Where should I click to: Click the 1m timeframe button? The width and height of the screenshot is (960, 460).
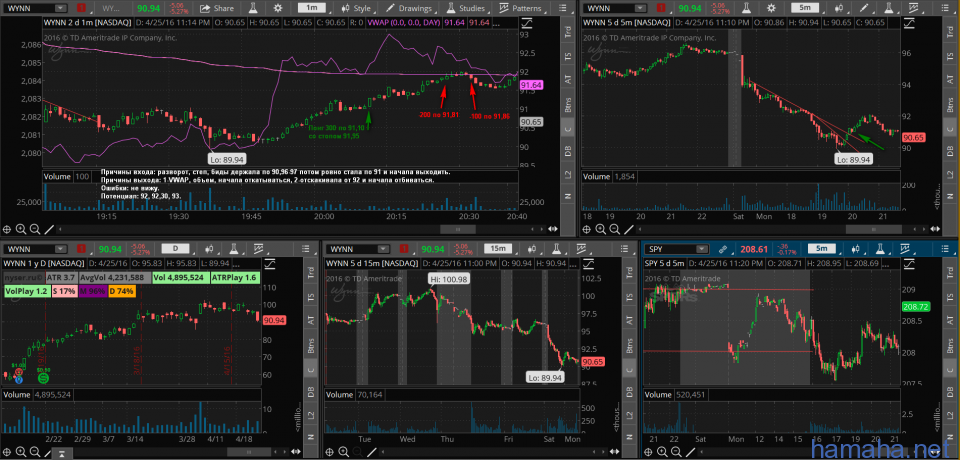(x=312, y=8)
